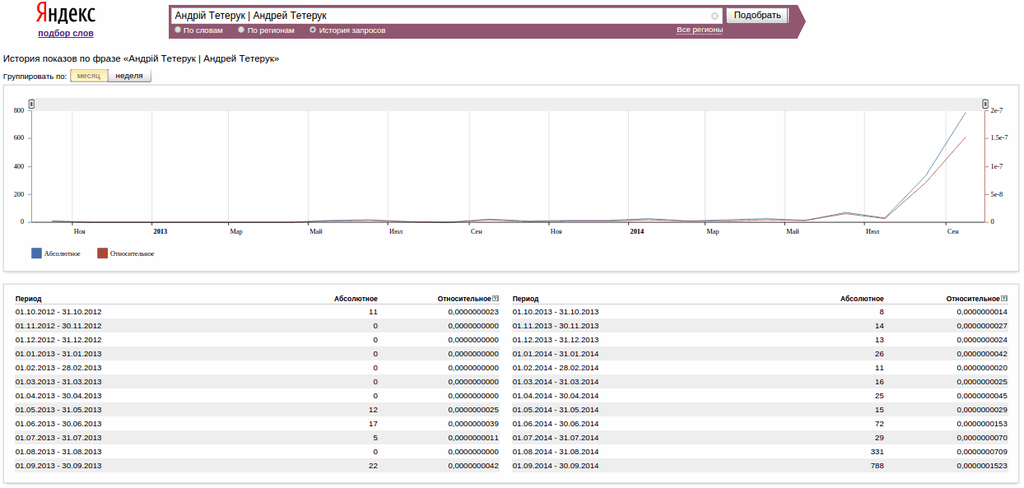Select row 01.06.2014 - 30.06.2014
The height and width of the screenshot is (488, 1024).
[x=760, y=424]
